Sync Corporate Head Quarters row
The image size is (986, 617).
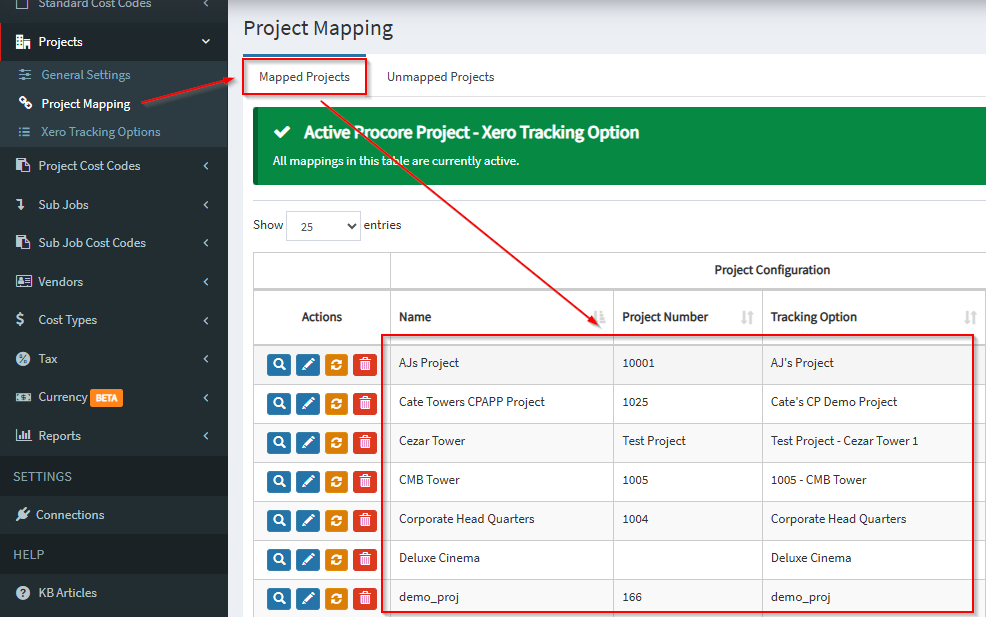pos(336,521)
